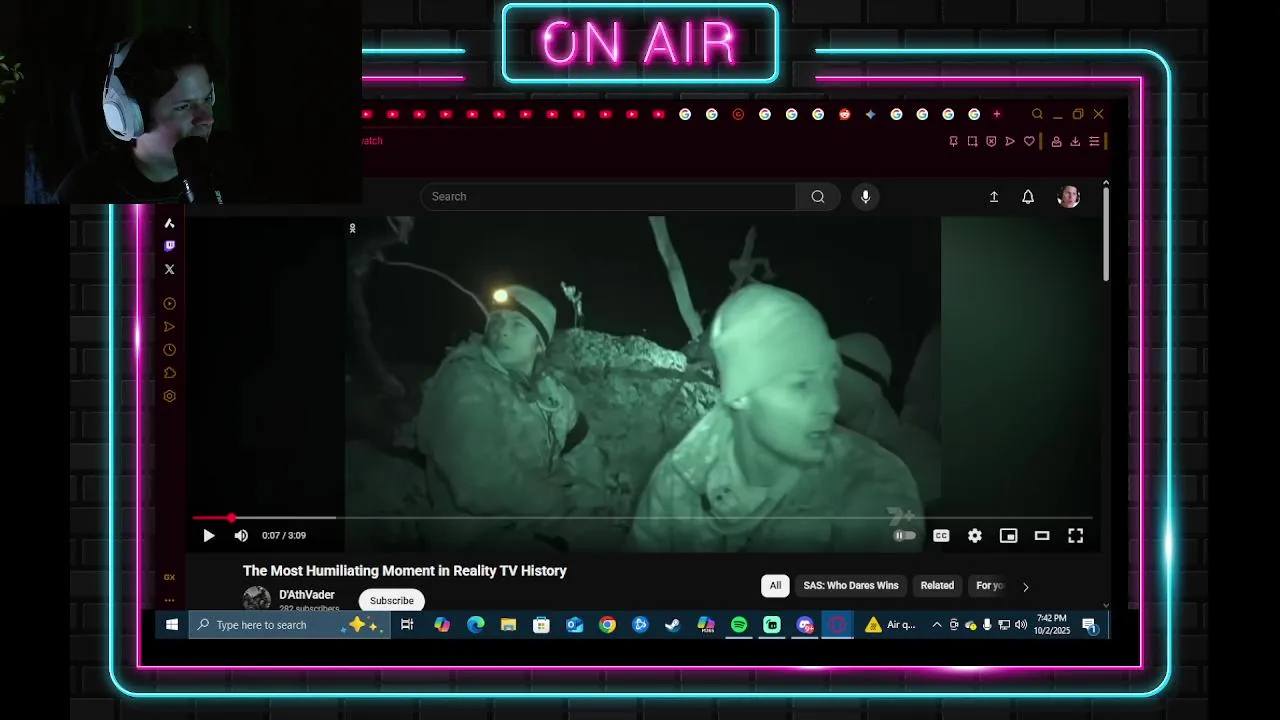Open sidebar three-dots more menu

click(169, 601)
